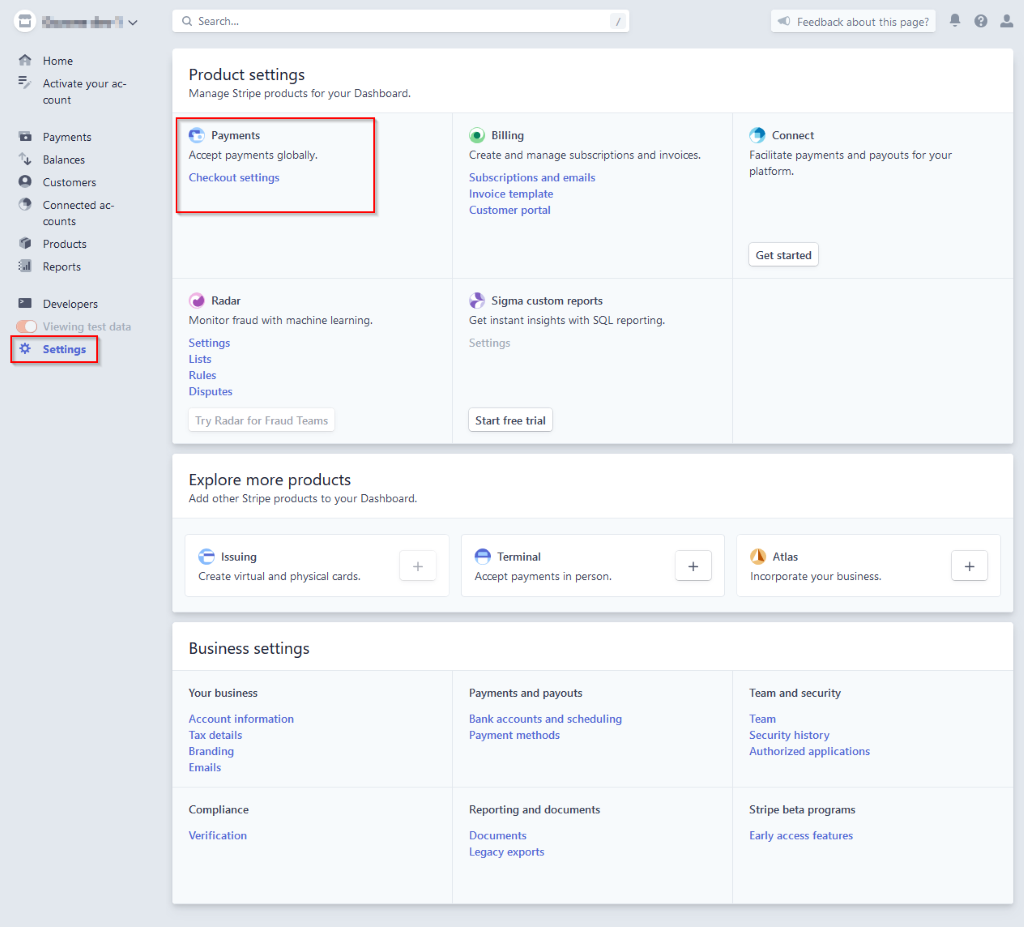Open Account information link
This screenshot has width=1024, height=927.
(241, 719)
